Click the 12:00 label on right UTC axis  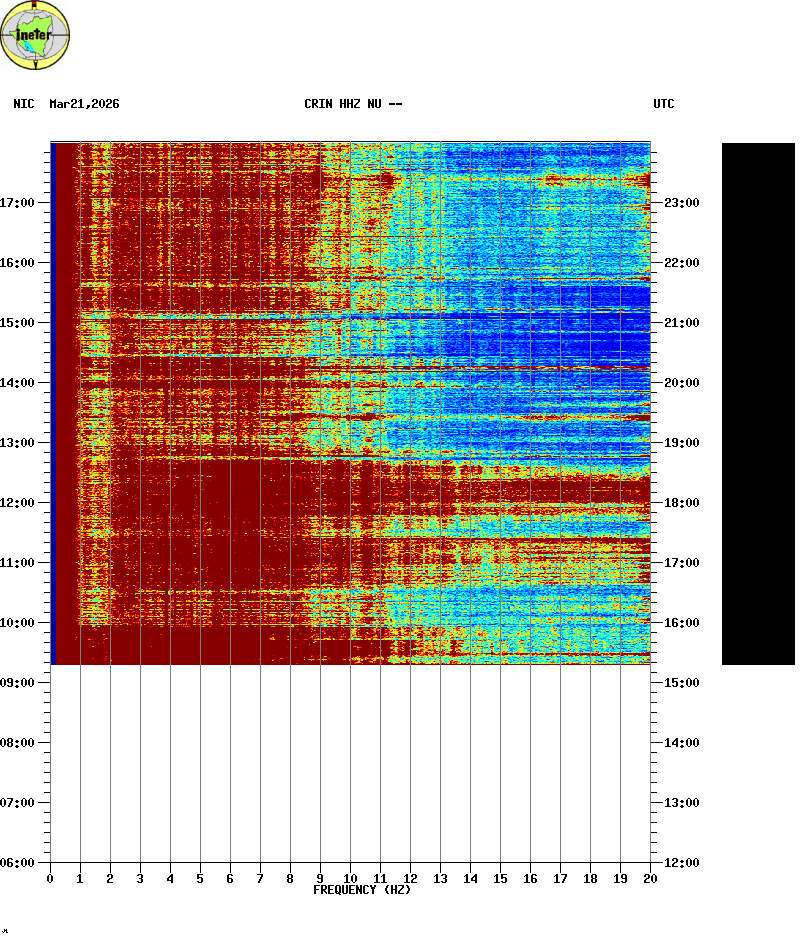tap(681, 863)
